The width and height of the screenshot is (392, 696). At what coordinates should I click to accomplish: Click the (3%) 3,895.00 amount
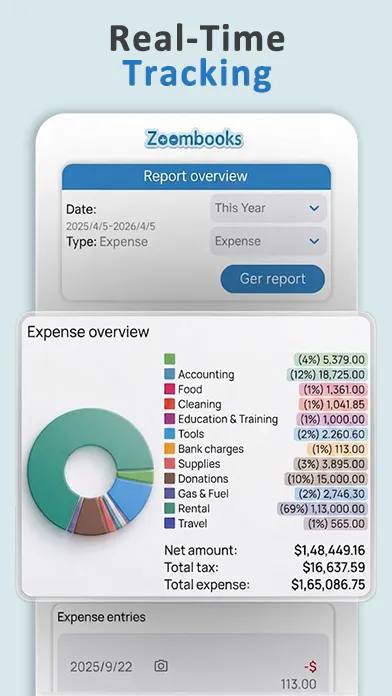(x=331, y=464)
